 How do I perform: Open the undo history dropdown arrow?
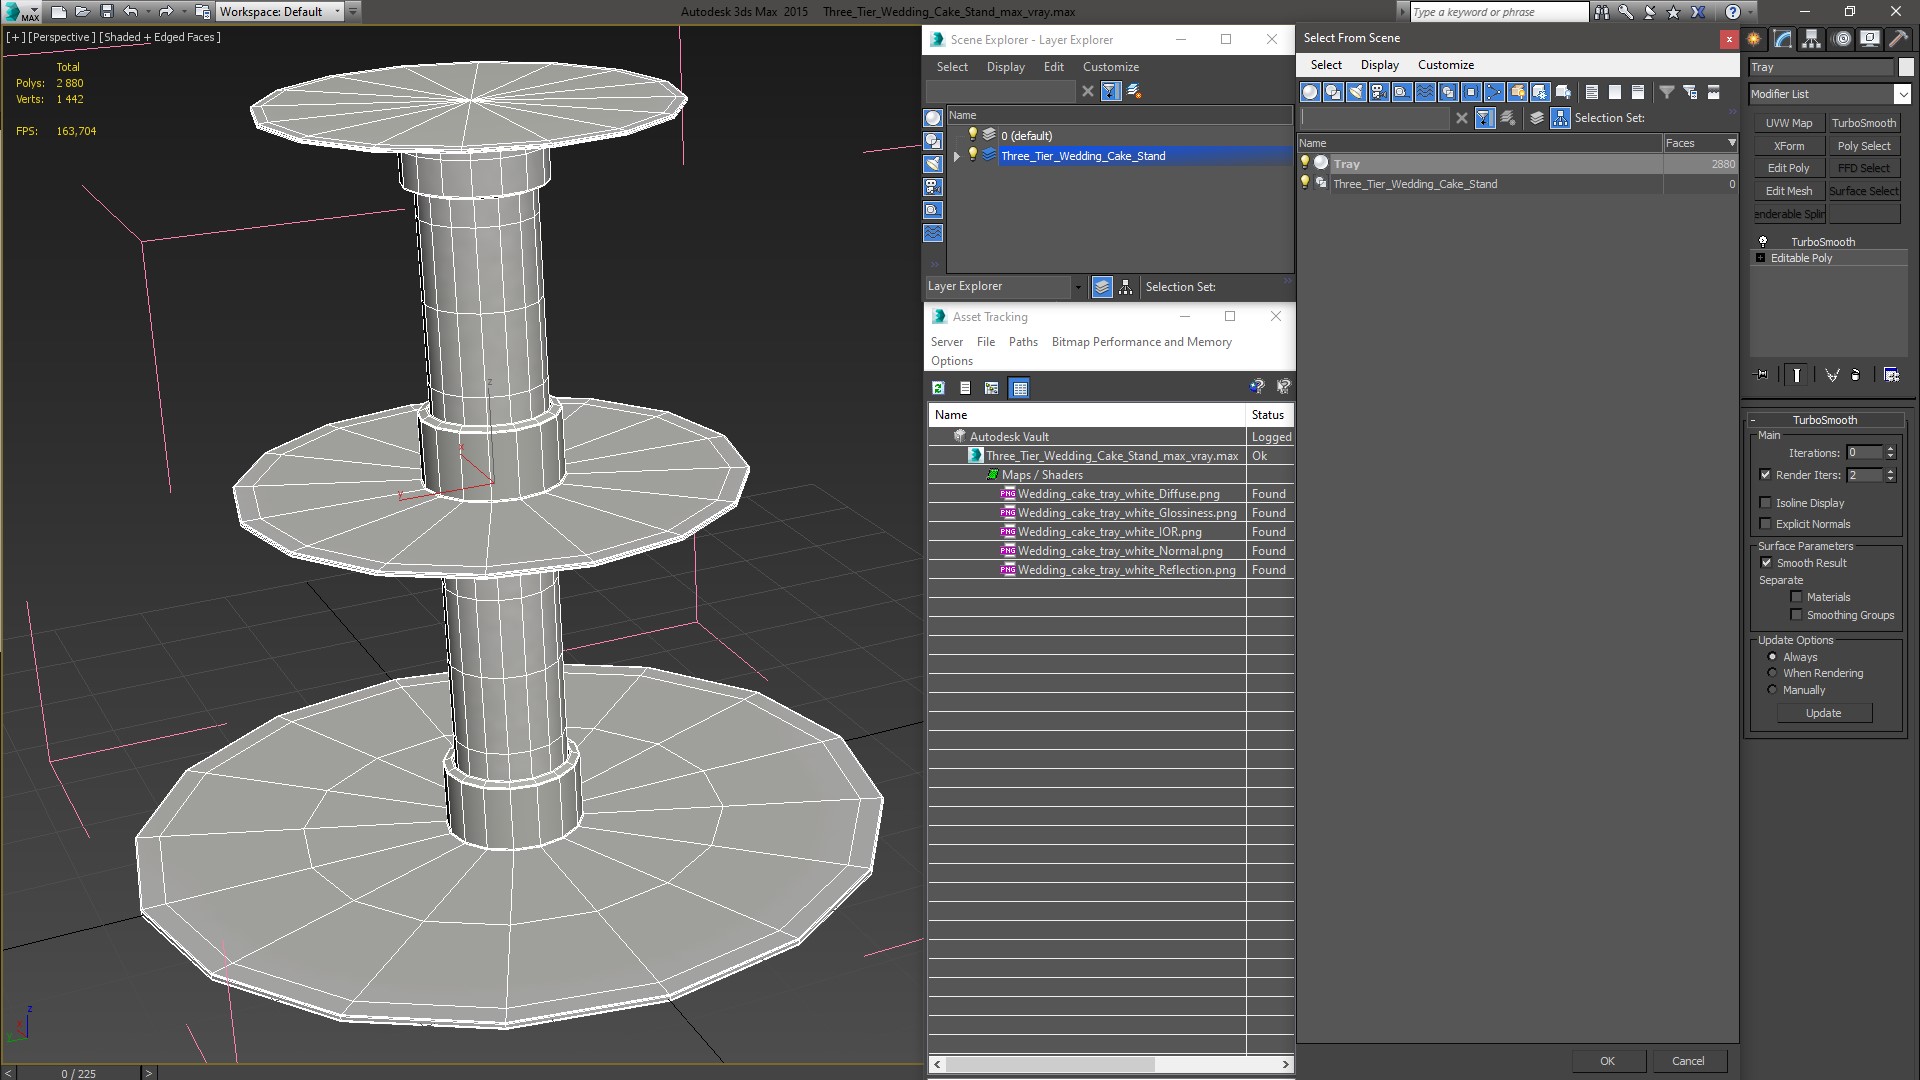coord(148,12)
